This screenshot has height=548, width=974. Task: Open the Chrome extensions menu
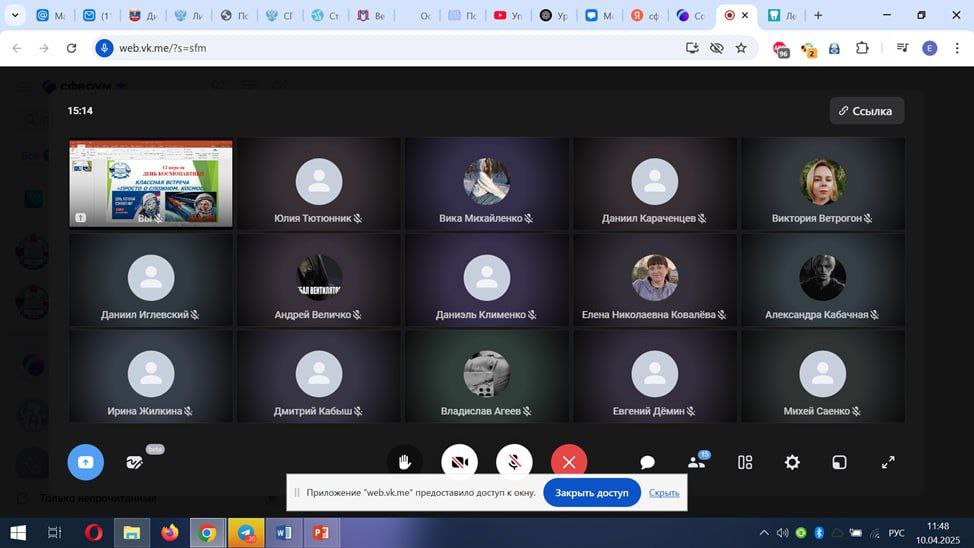[862, 48]
